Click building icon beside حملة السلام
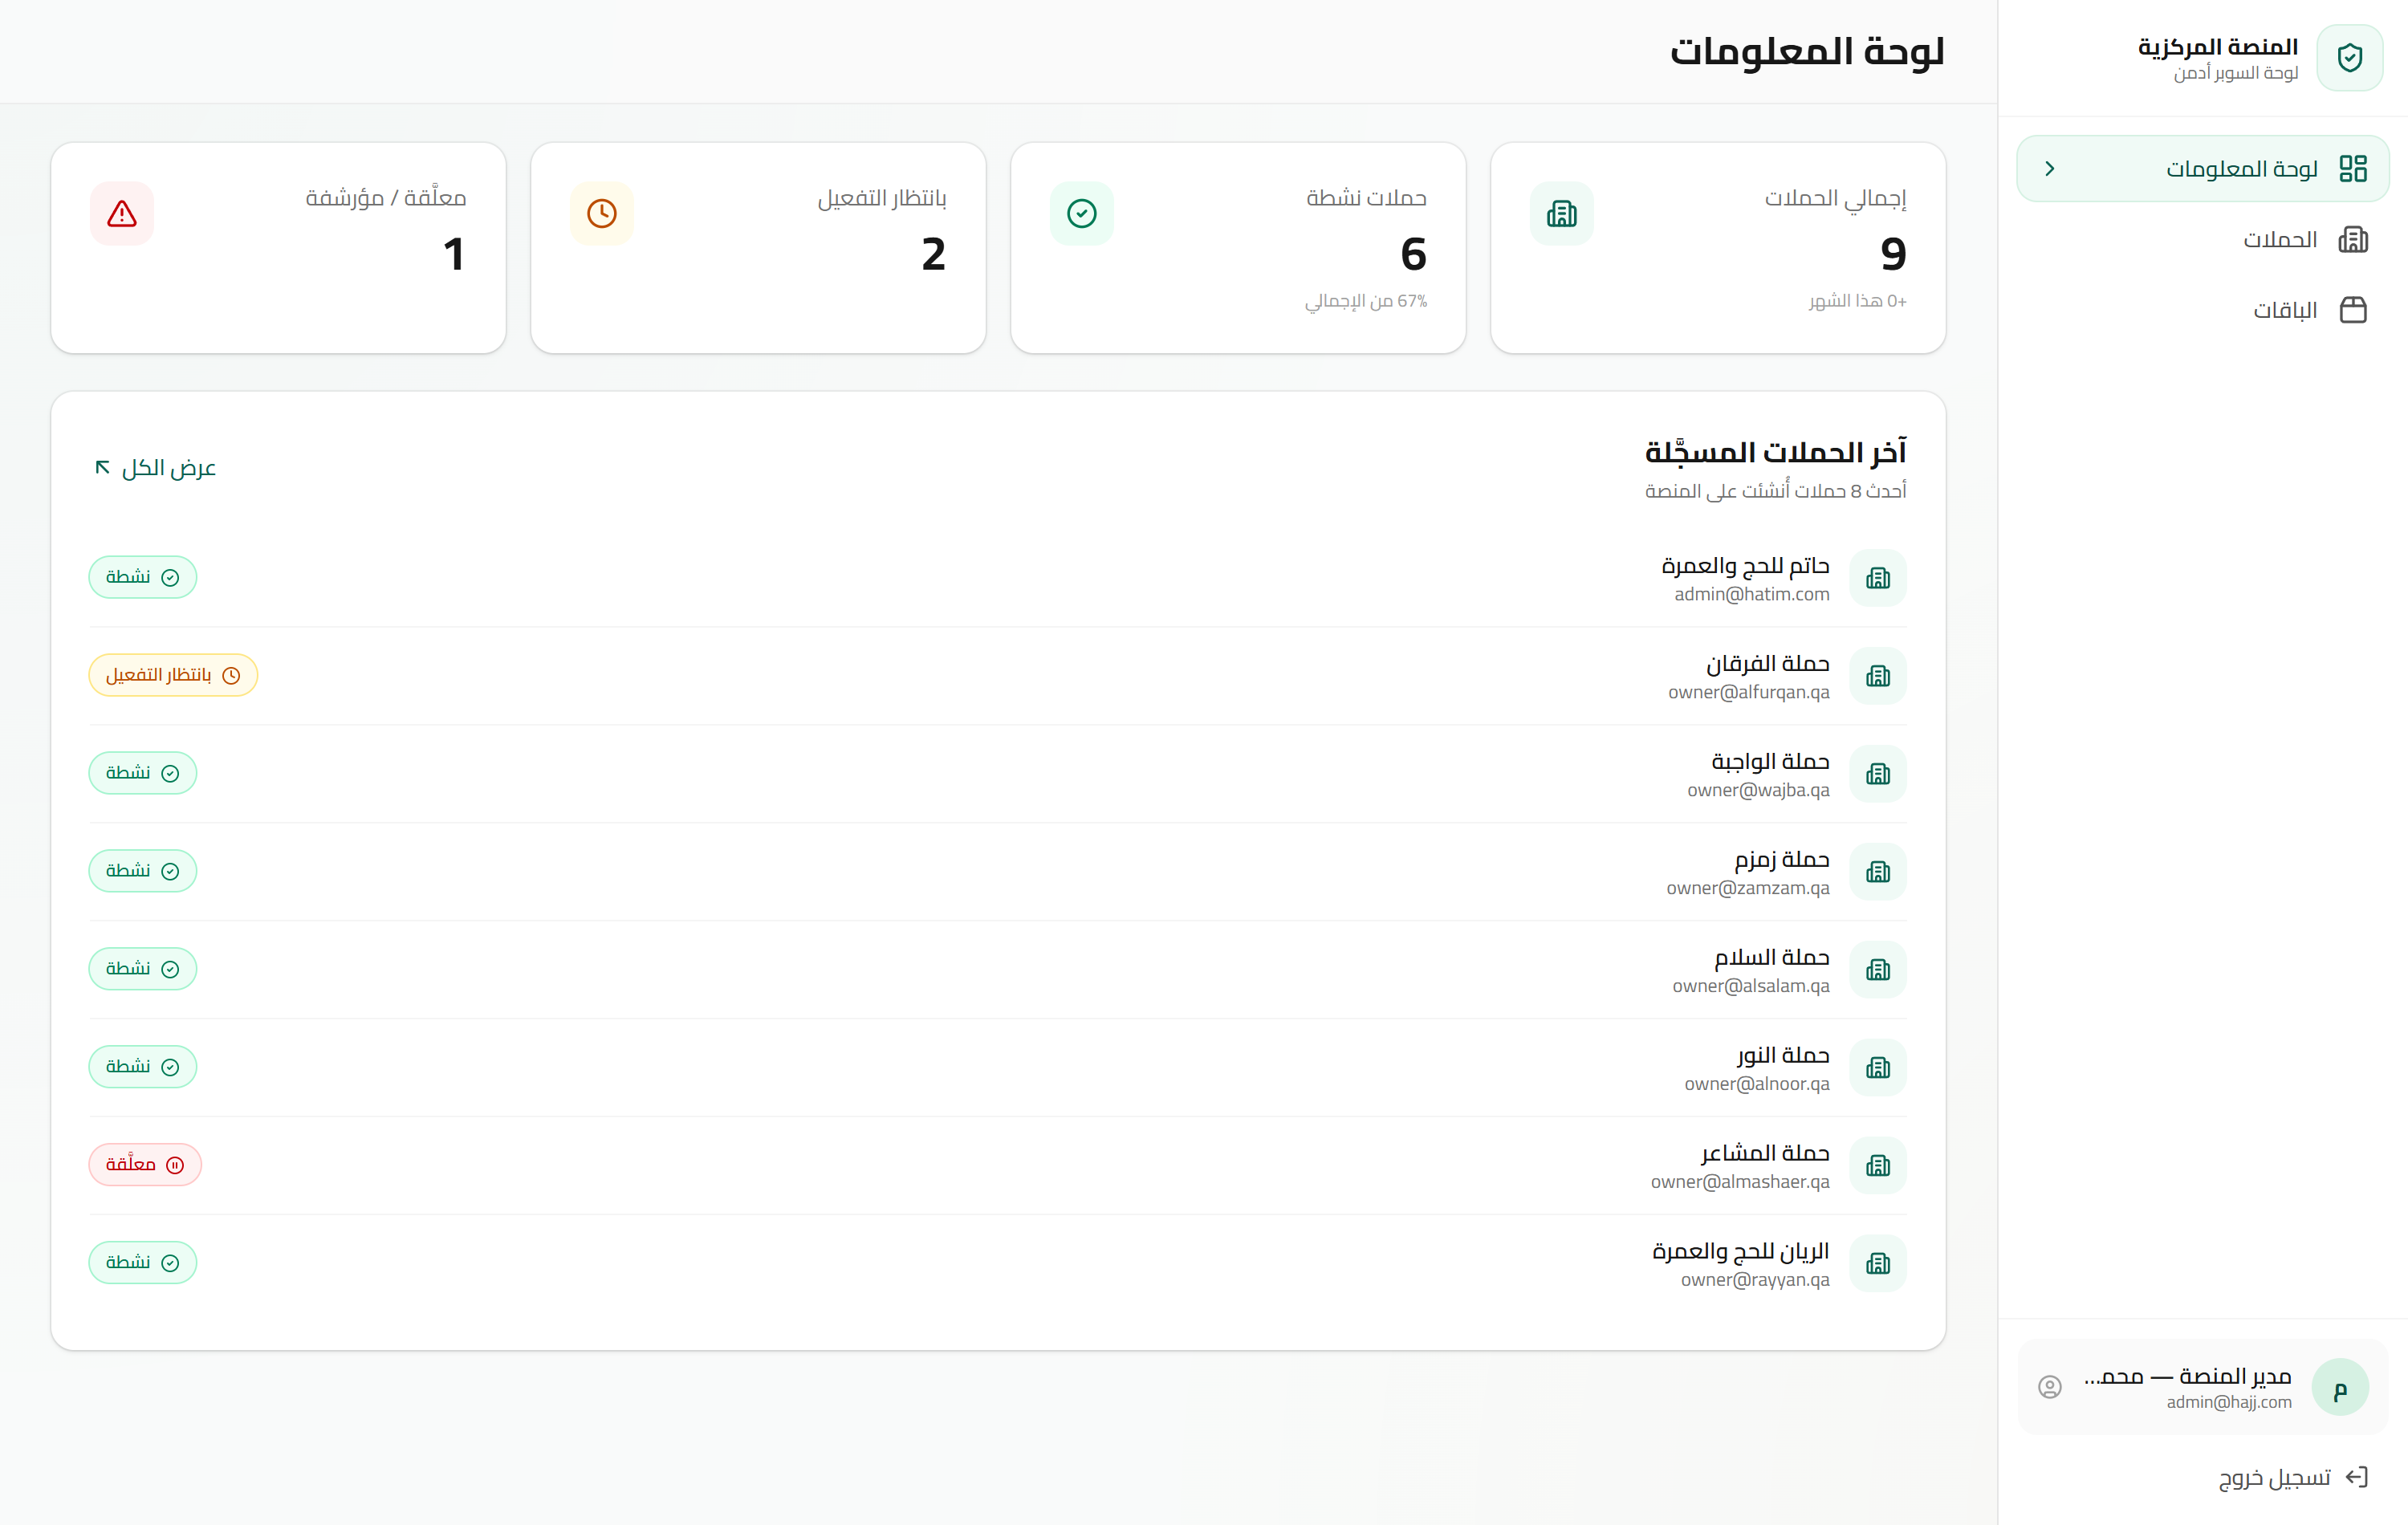2408x1525 pixels. (x=1877, y=970)
